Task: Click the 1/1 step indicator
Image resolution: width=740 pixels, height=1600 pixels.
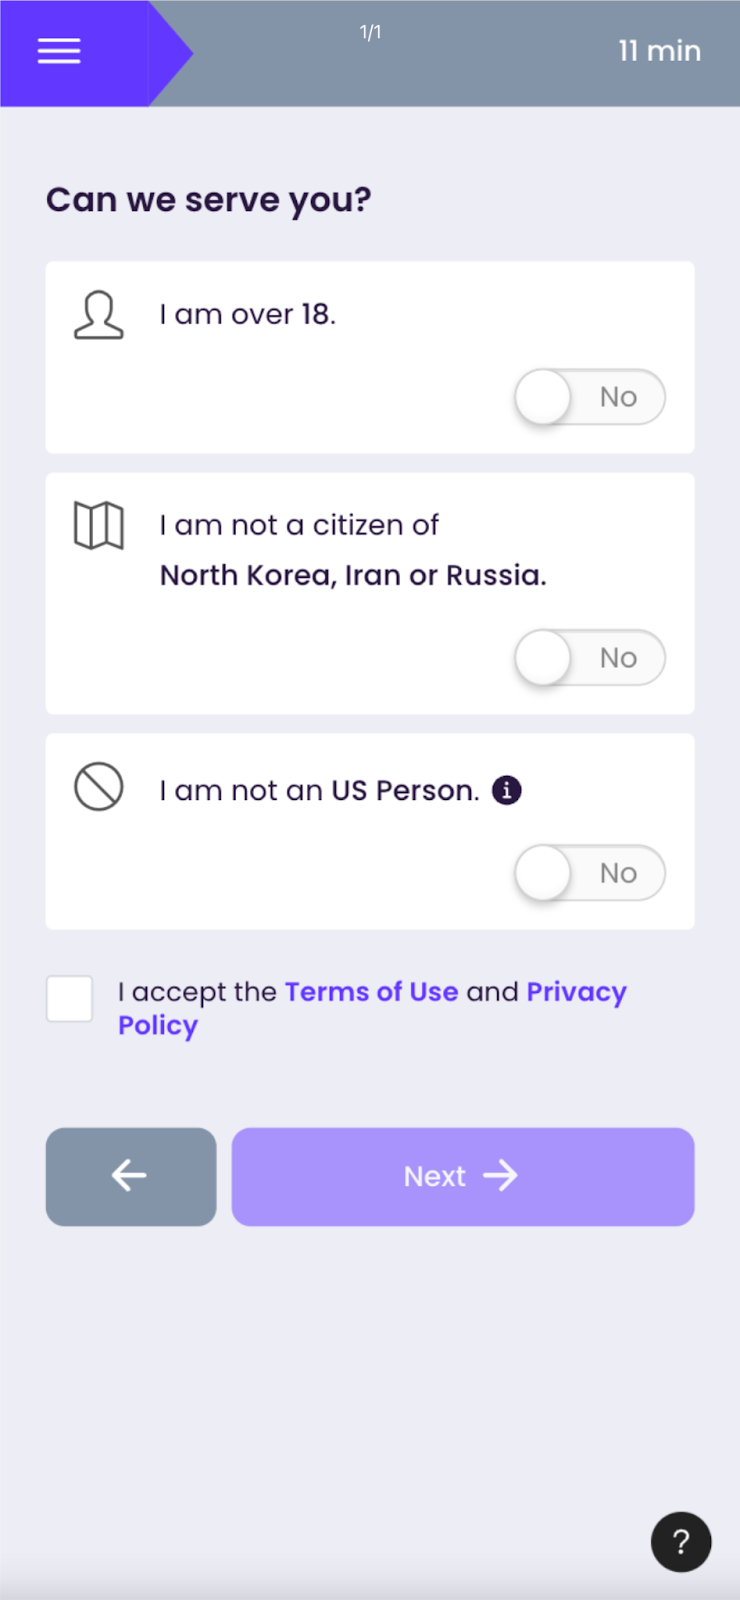Action: (370, 33)
